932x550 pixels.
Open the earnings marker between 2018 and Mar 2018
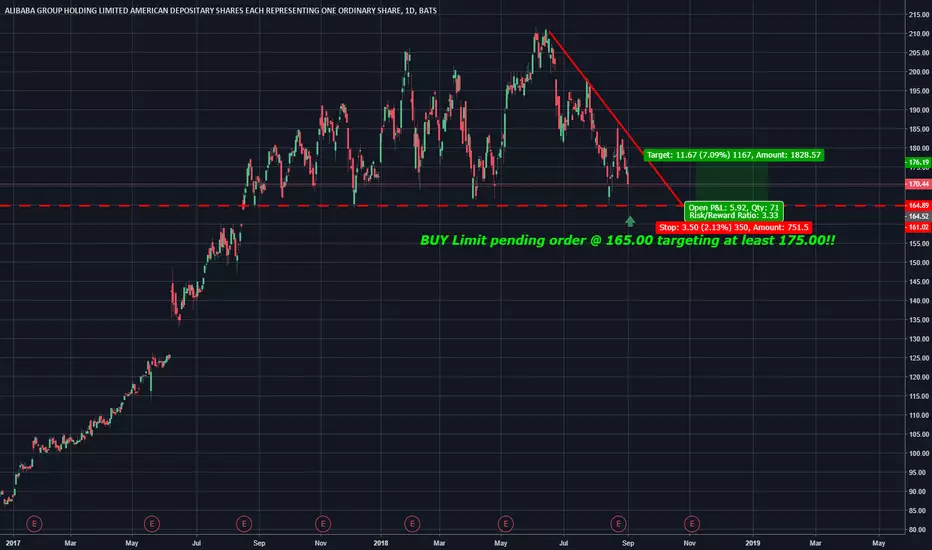[x=412, y=524]
